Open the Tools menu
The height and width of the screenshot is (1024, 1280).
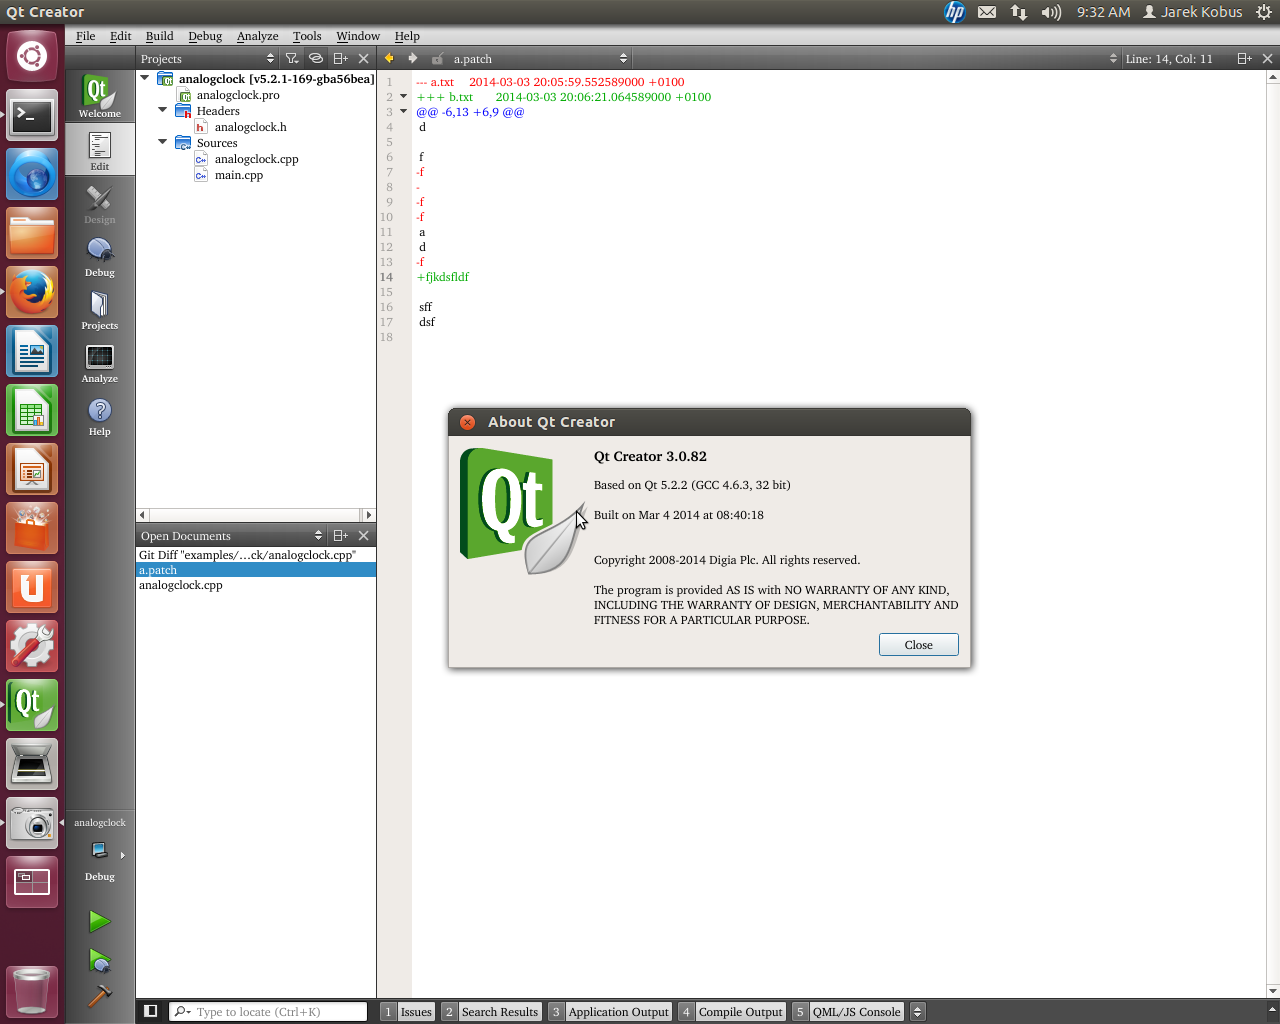coord(307,35)
